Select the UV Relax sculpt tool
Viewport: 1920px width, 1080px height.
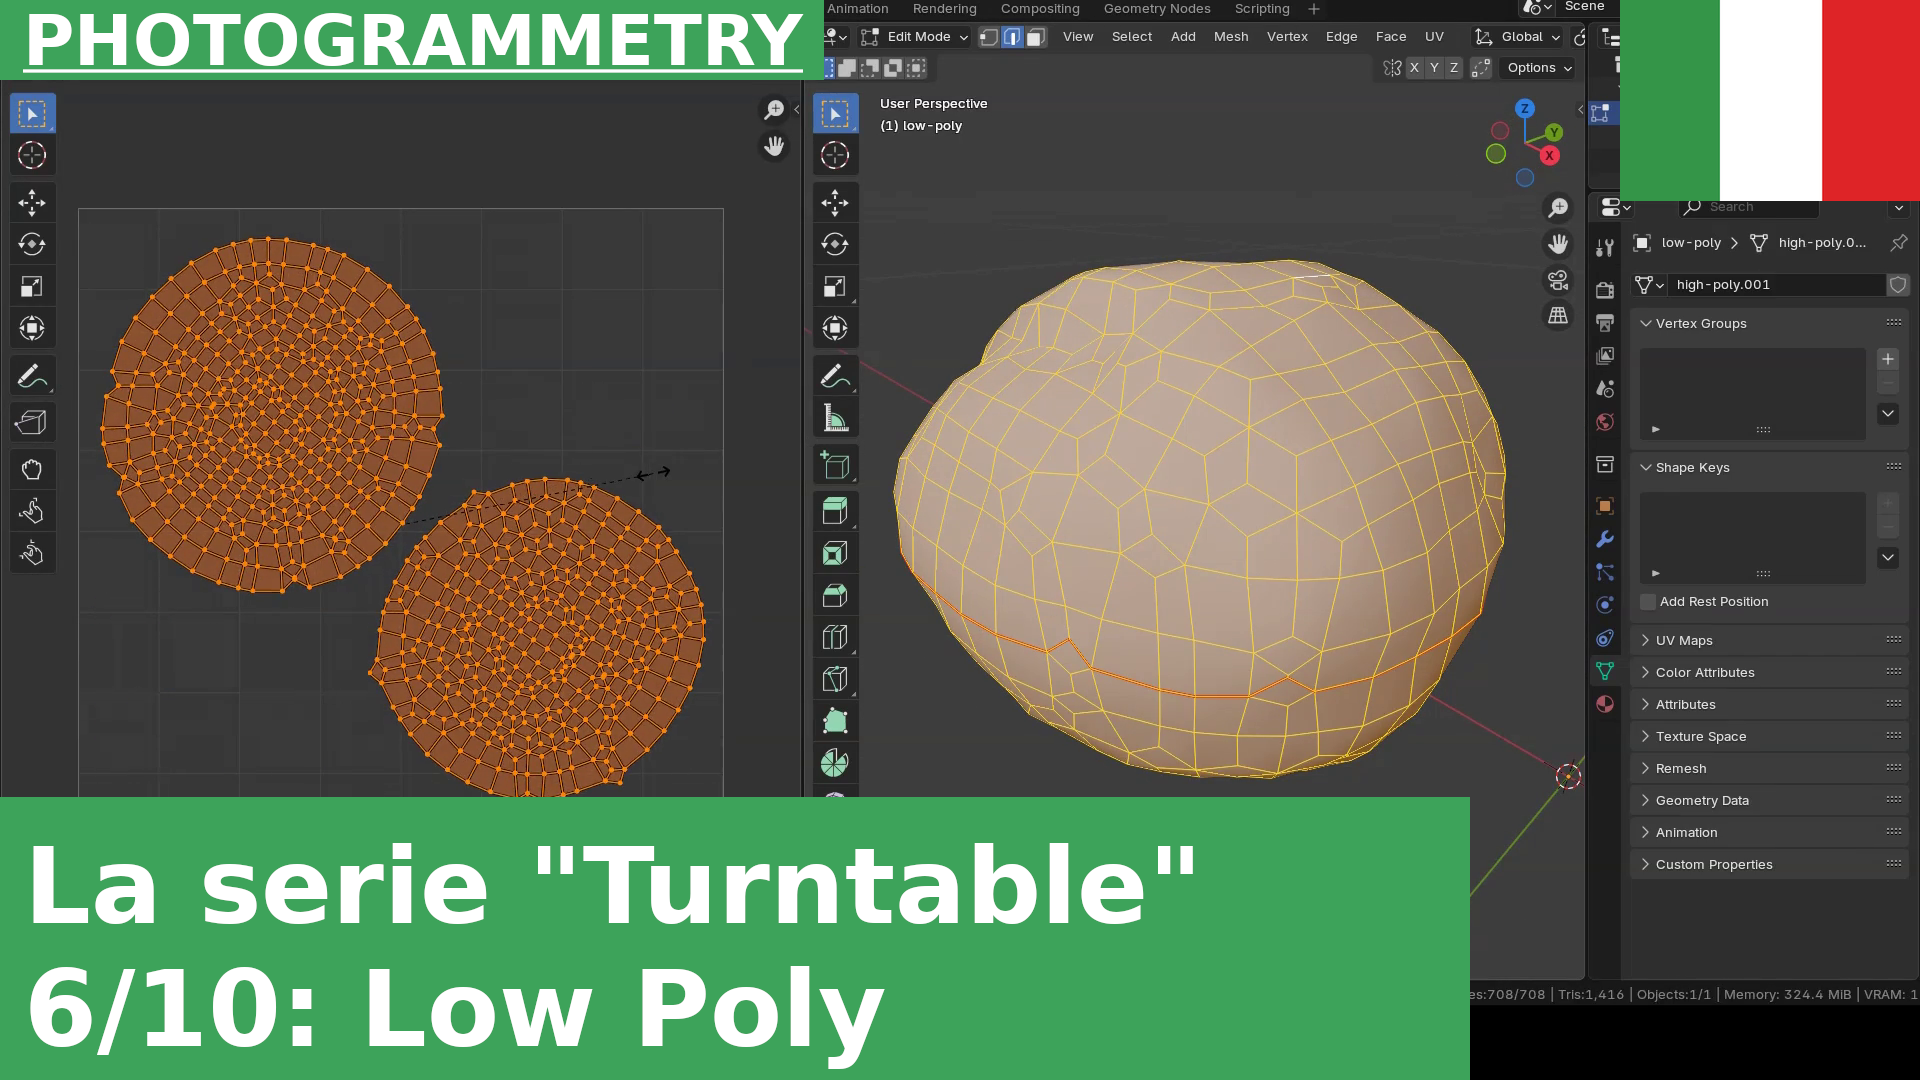(32, 512)
